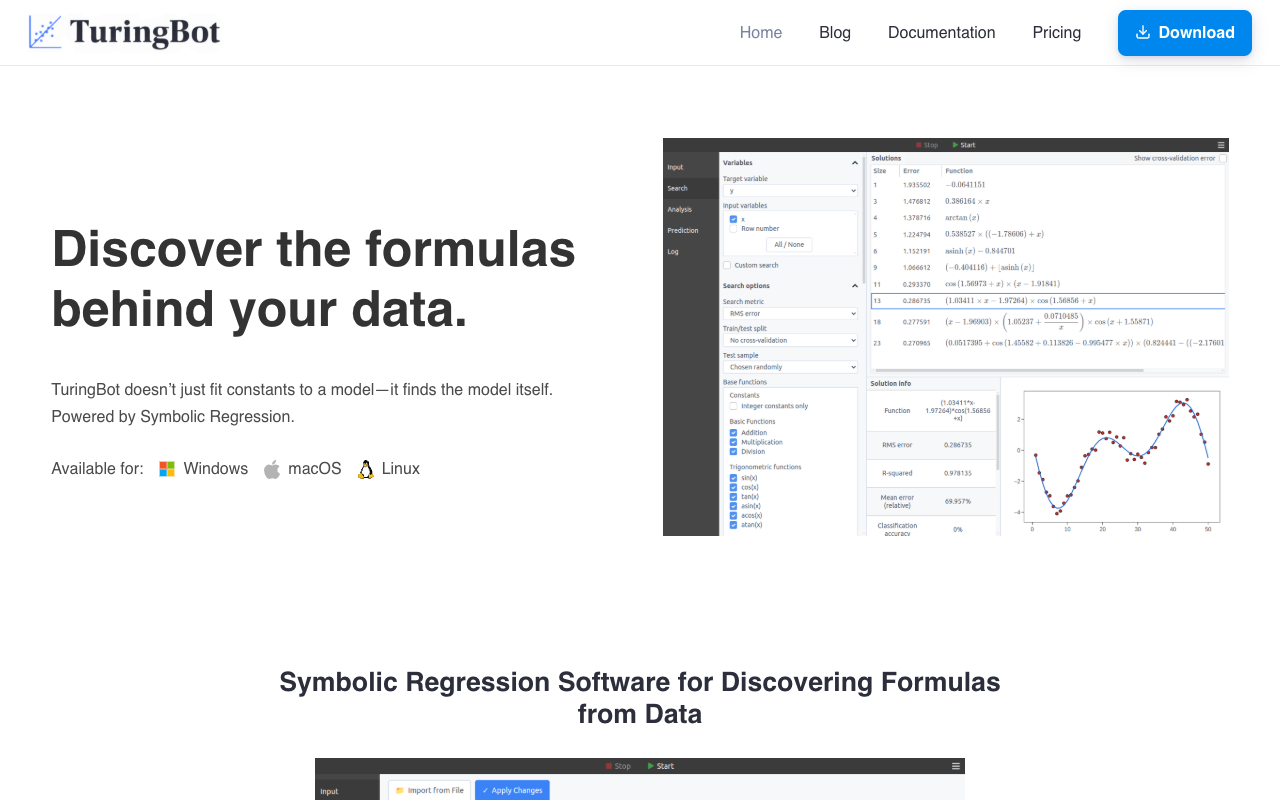Select the Analysis tab in app sidebar
1280x800 pixels.
coord(691,209)
